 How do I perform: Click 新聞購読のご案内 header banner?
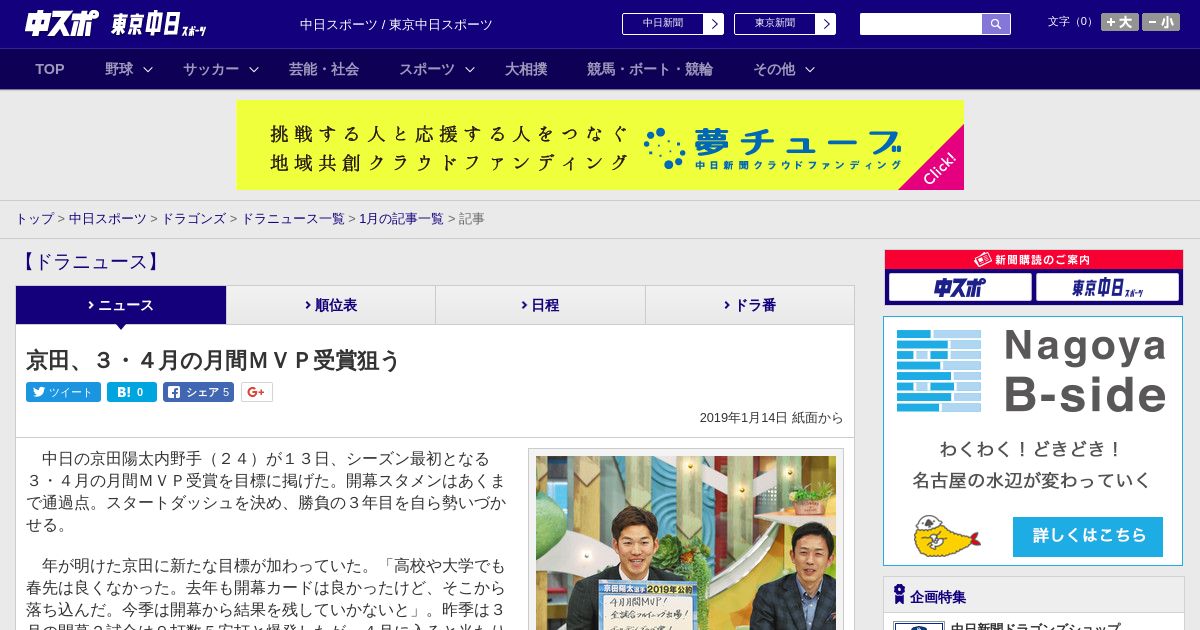(1034, 260)
